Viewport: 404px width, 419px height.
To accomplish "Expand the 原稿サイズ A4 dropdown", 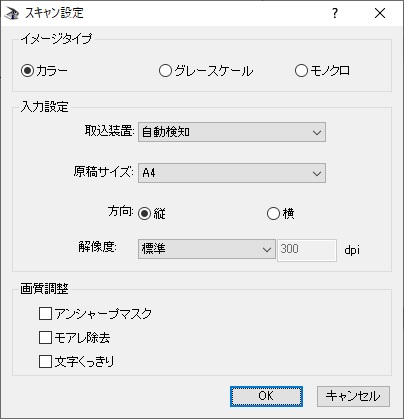I will tap(232, 173).
